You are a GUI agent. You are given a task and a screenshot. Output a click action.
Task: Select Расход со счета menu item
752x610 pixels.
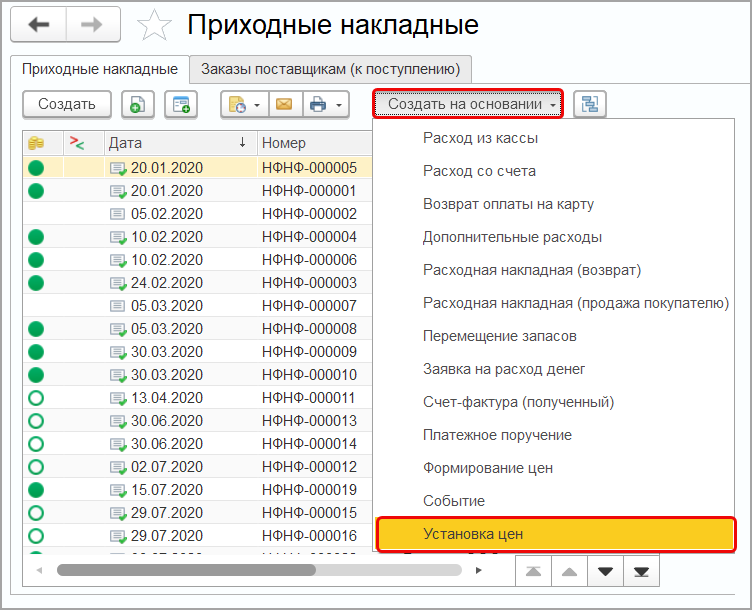pyautogui.click(x=479, y=171)
